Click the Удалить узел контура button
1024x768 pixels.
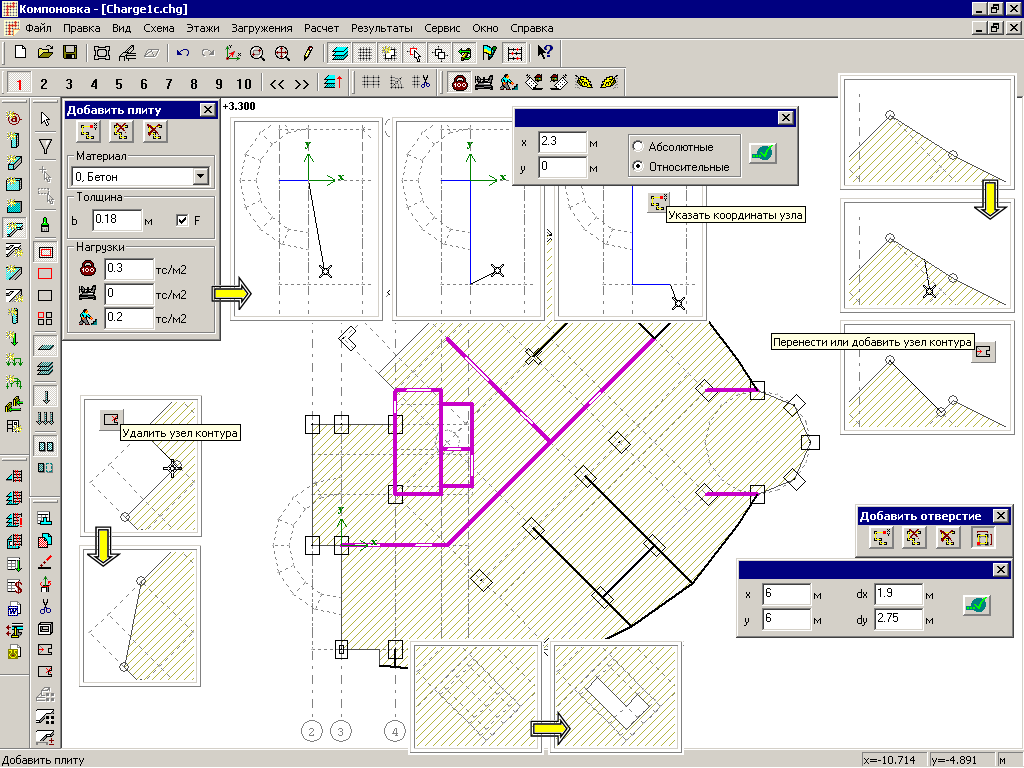[x=110, y=419]
